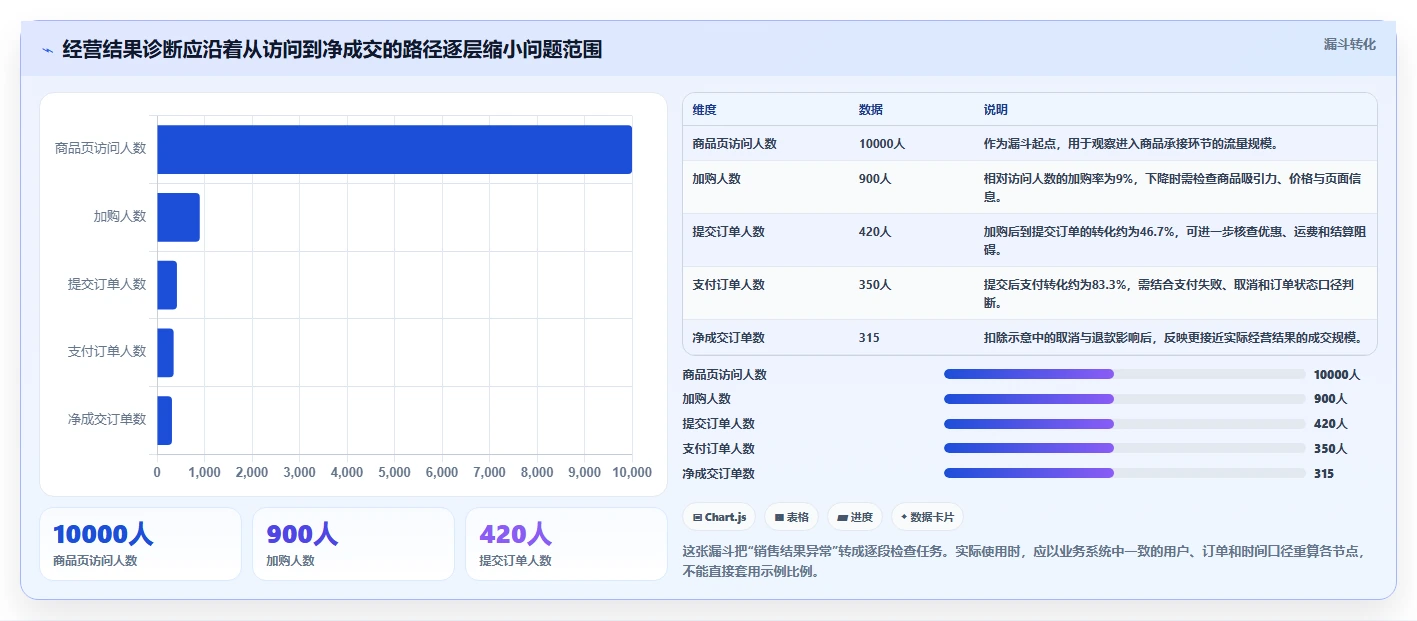Click the 提交订单人数 bar in the chart
1417x621 pixels.
click(x=167, y=285)
